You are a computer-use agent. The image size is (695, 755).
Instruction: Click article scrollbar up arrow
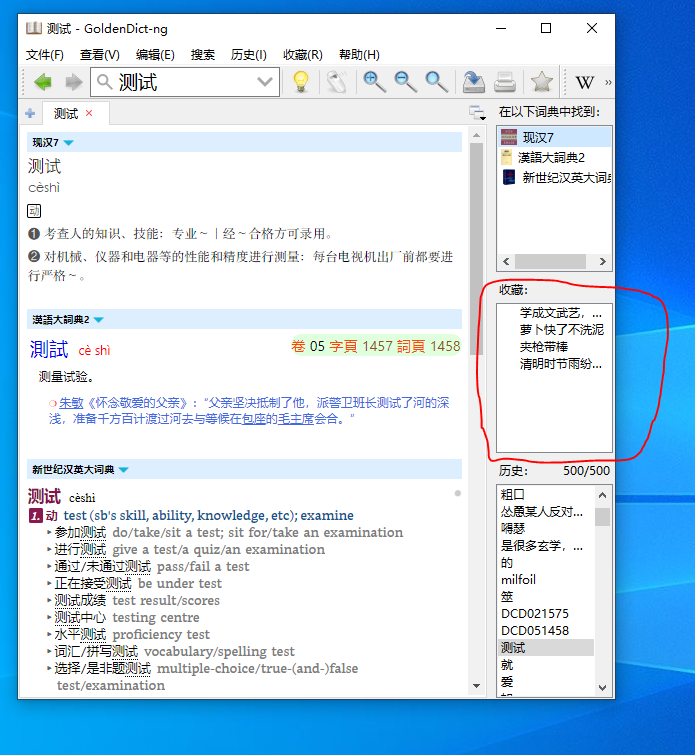coord(476,135)
